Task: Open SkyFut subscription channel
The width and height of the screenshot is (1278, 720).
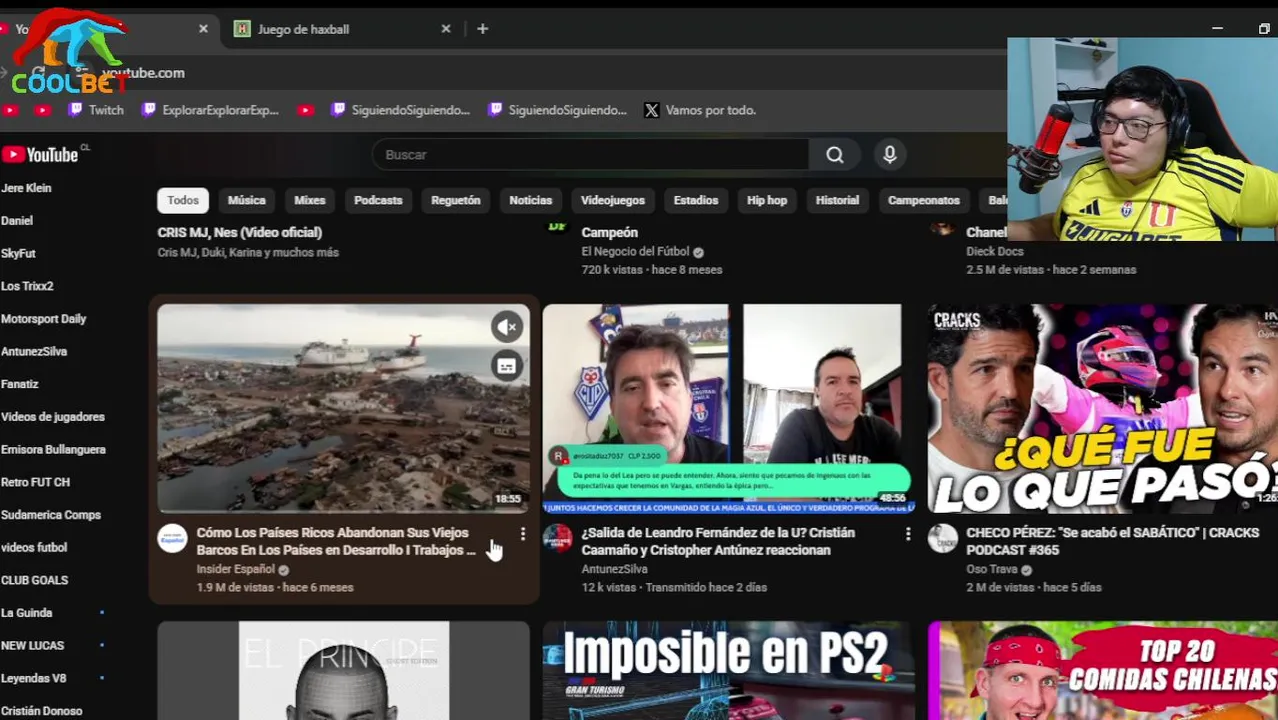Action: point(18,254)
